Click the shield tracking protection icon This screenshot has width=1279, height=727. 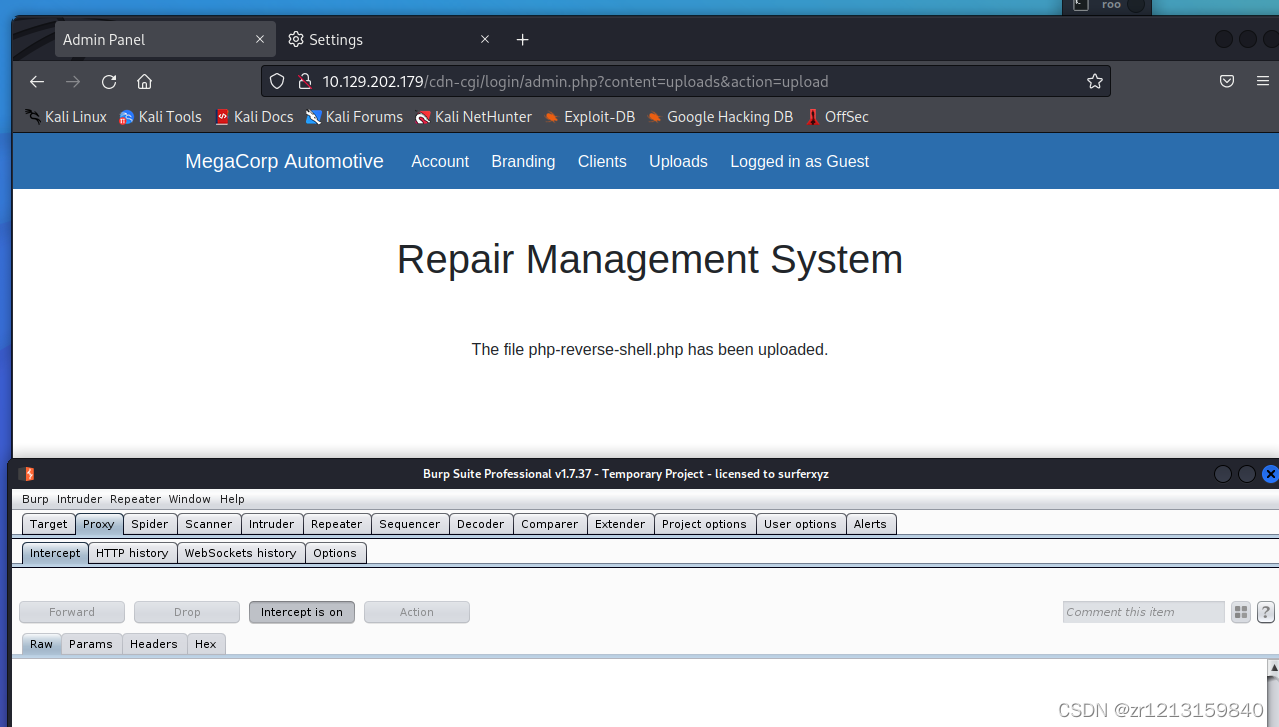pyautogui.click(x=278, y=82)
